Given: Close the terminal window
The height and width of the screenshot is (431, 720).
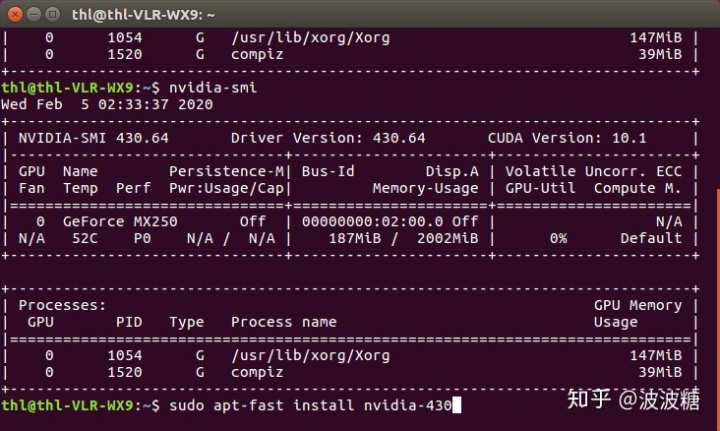Looking at the screenshot, I should pyautogui.click(x=15, y=15).
